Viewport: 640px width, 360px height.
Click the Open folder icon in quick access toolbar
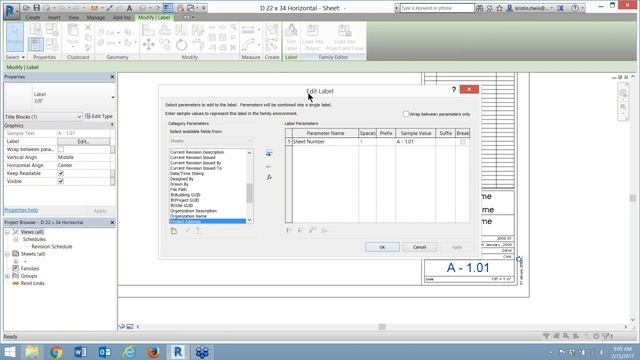coord(26,8)
